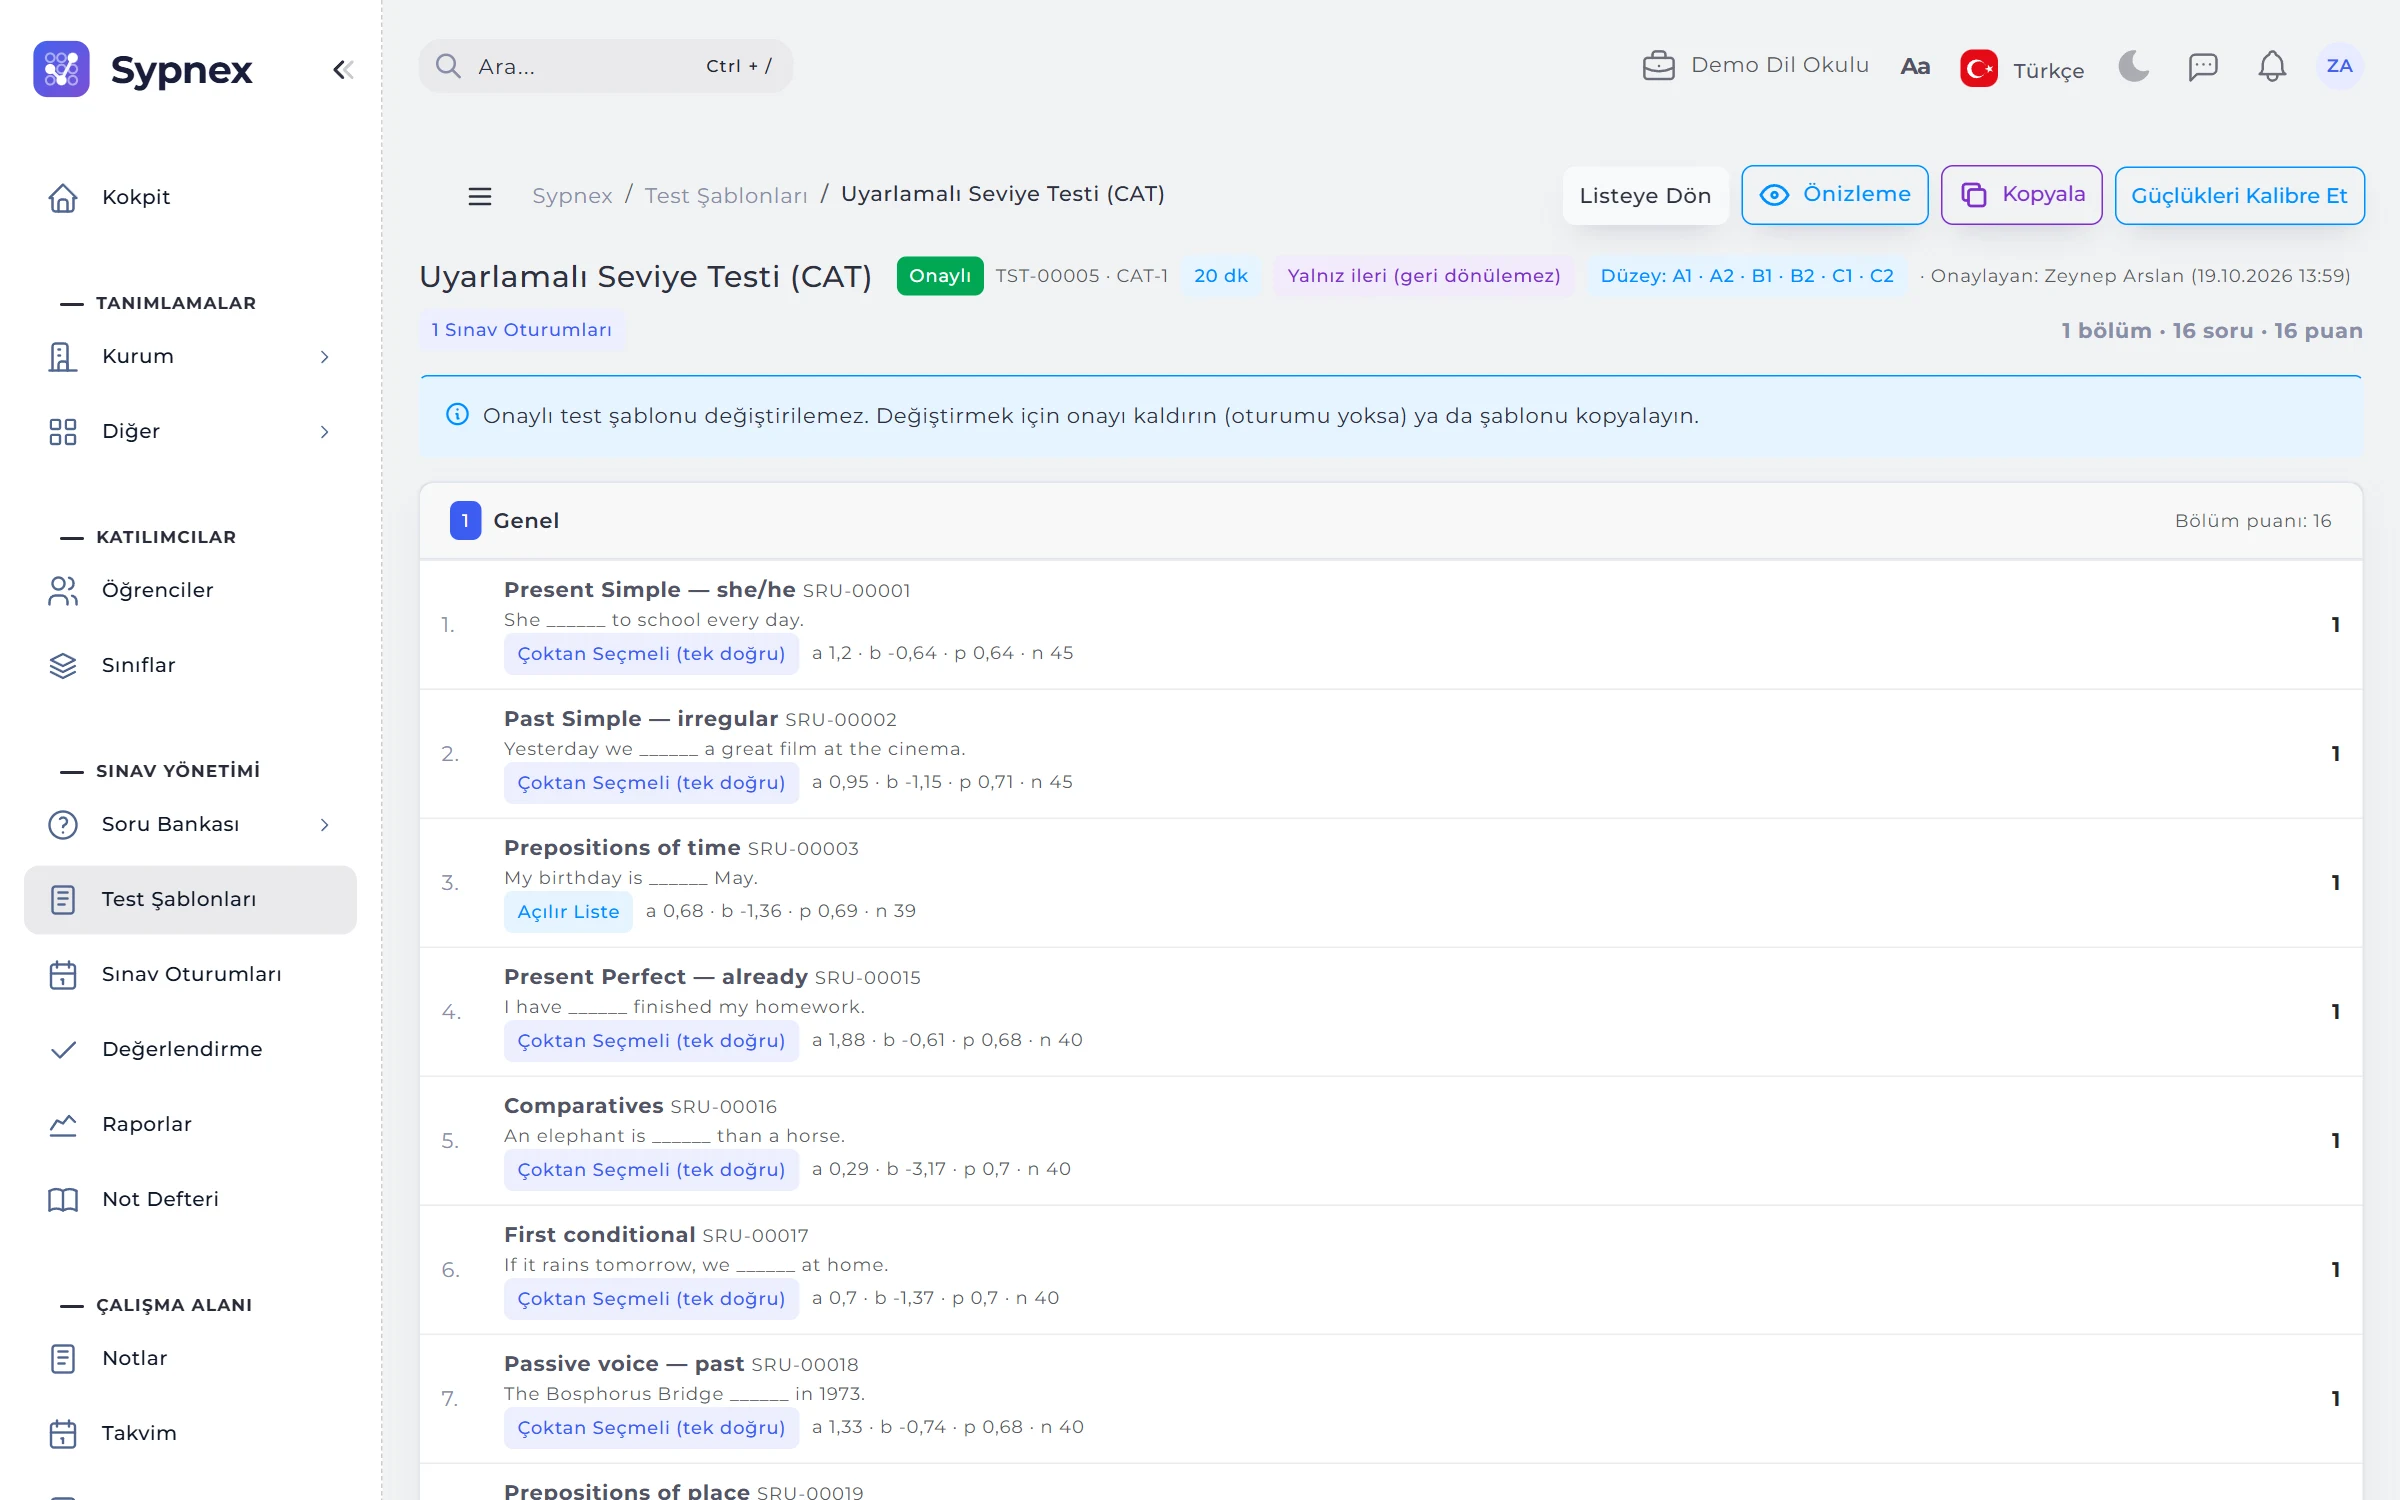Click the eye icon in Önizleme
The image size is (2400, 1500).
[1774, 195]
